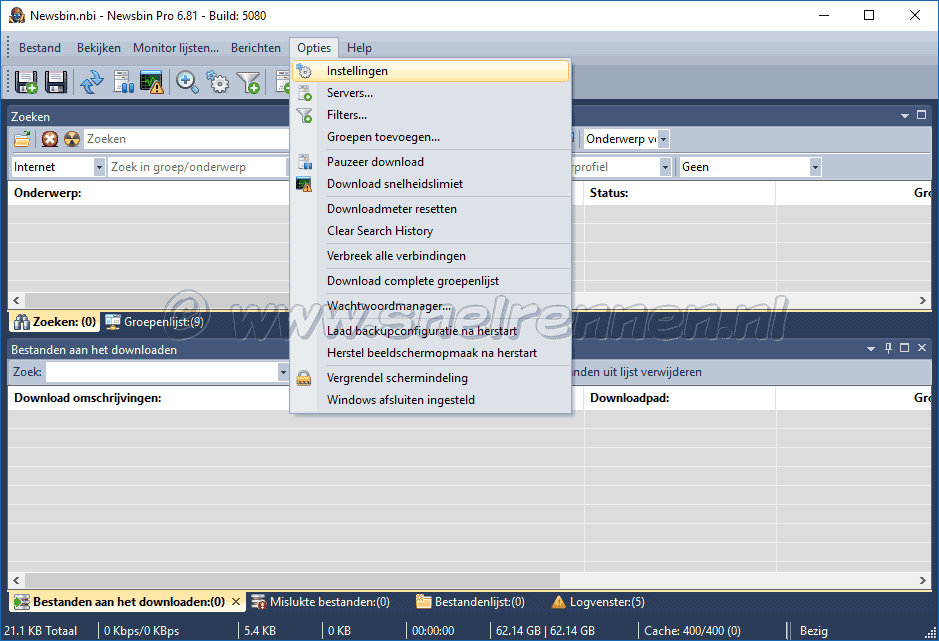Select Groepen toevoegen... menu entry
Screen dimensions: 939x641
tap(431, 137)
